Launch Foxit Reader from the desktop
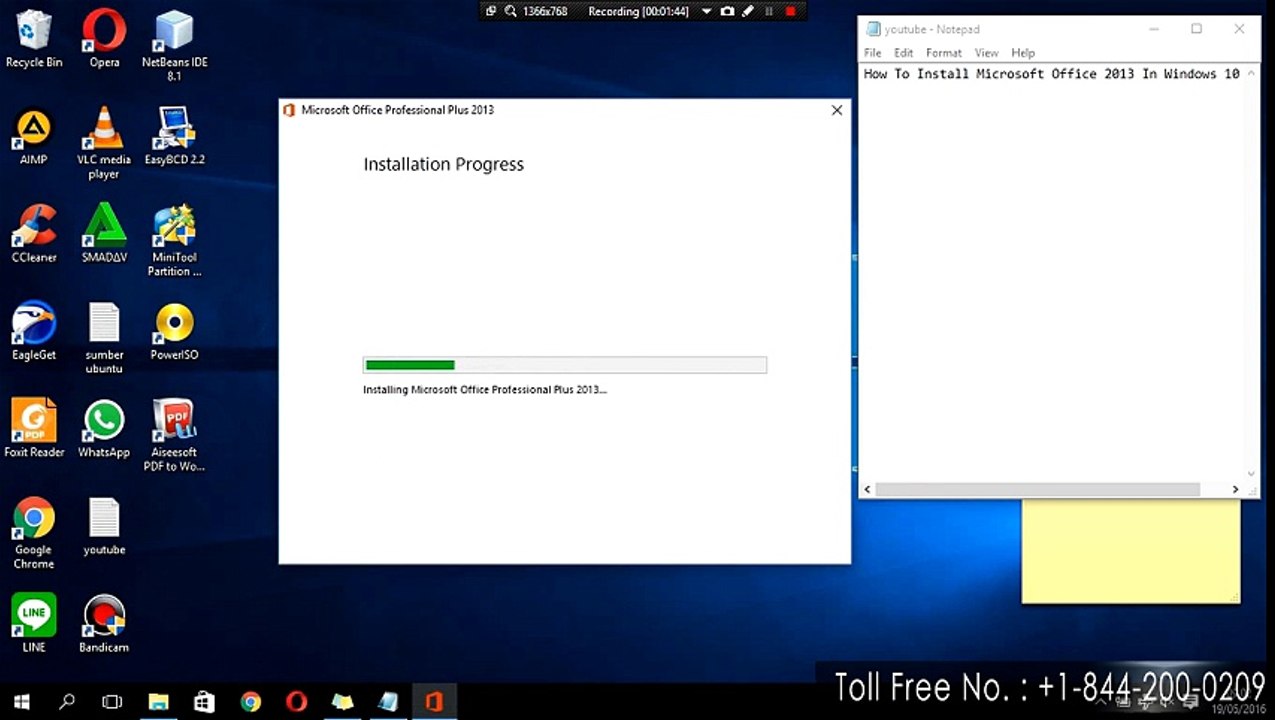The width and height of the screenshot is (1275, 720). pos(34,429)
